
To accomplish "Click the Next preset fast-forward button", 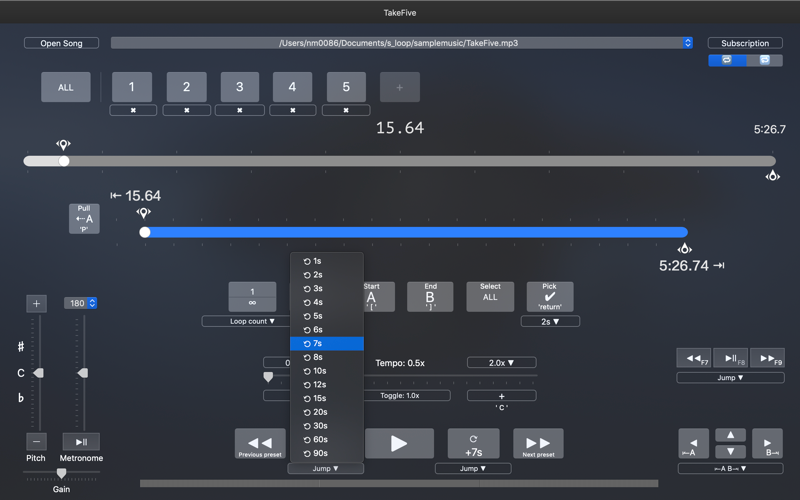I will tap(538, 443).
